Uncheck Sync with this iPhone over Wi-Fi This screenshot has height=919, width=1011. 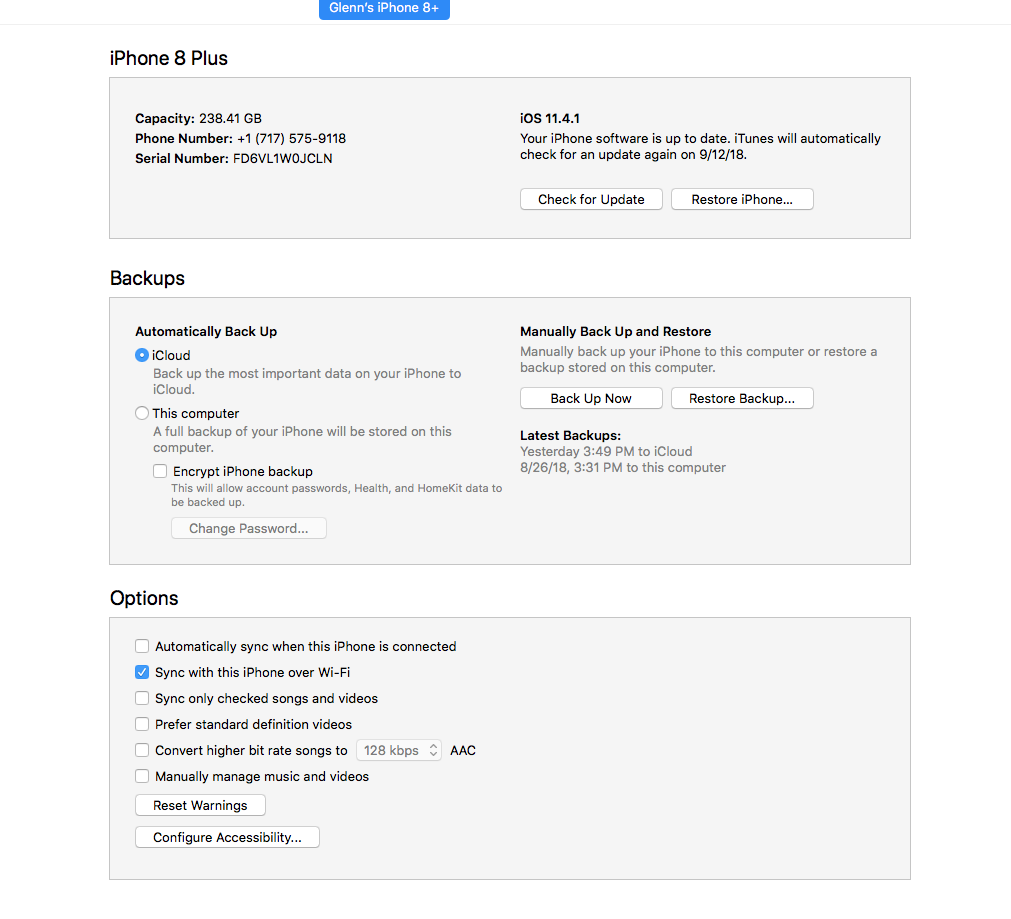(142, 672)
